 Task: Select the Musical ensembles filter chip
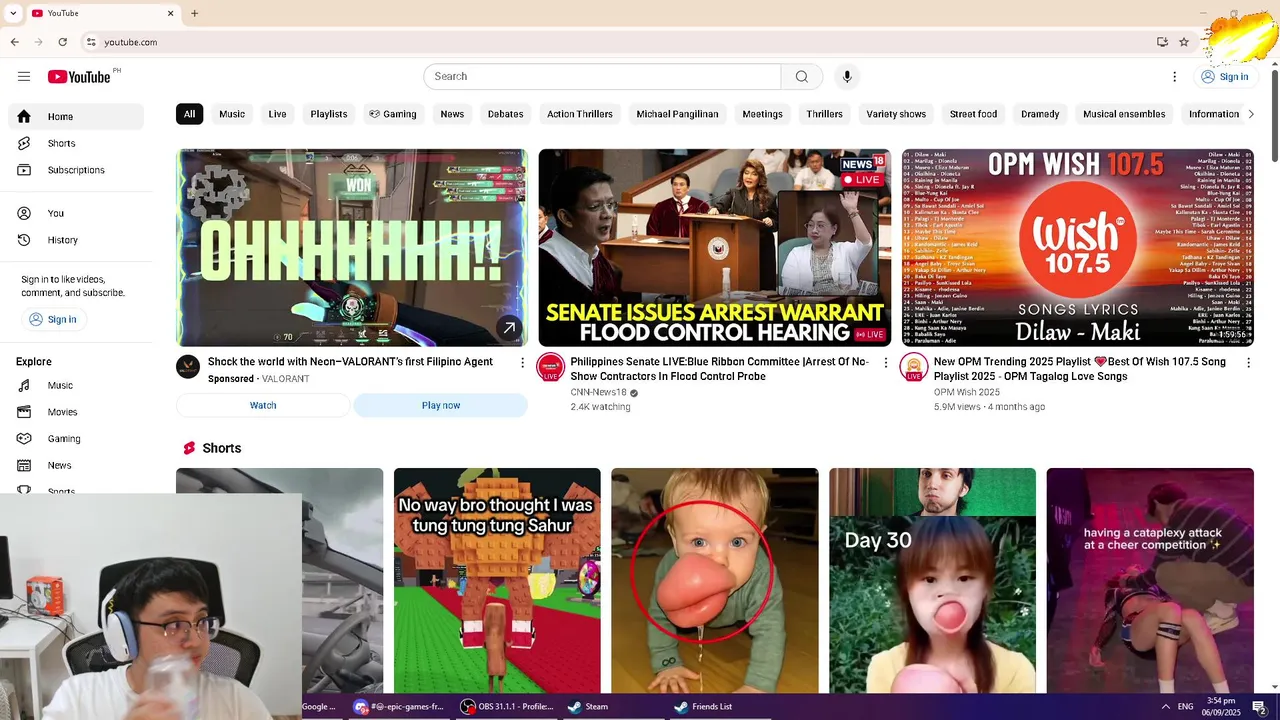1124,114
